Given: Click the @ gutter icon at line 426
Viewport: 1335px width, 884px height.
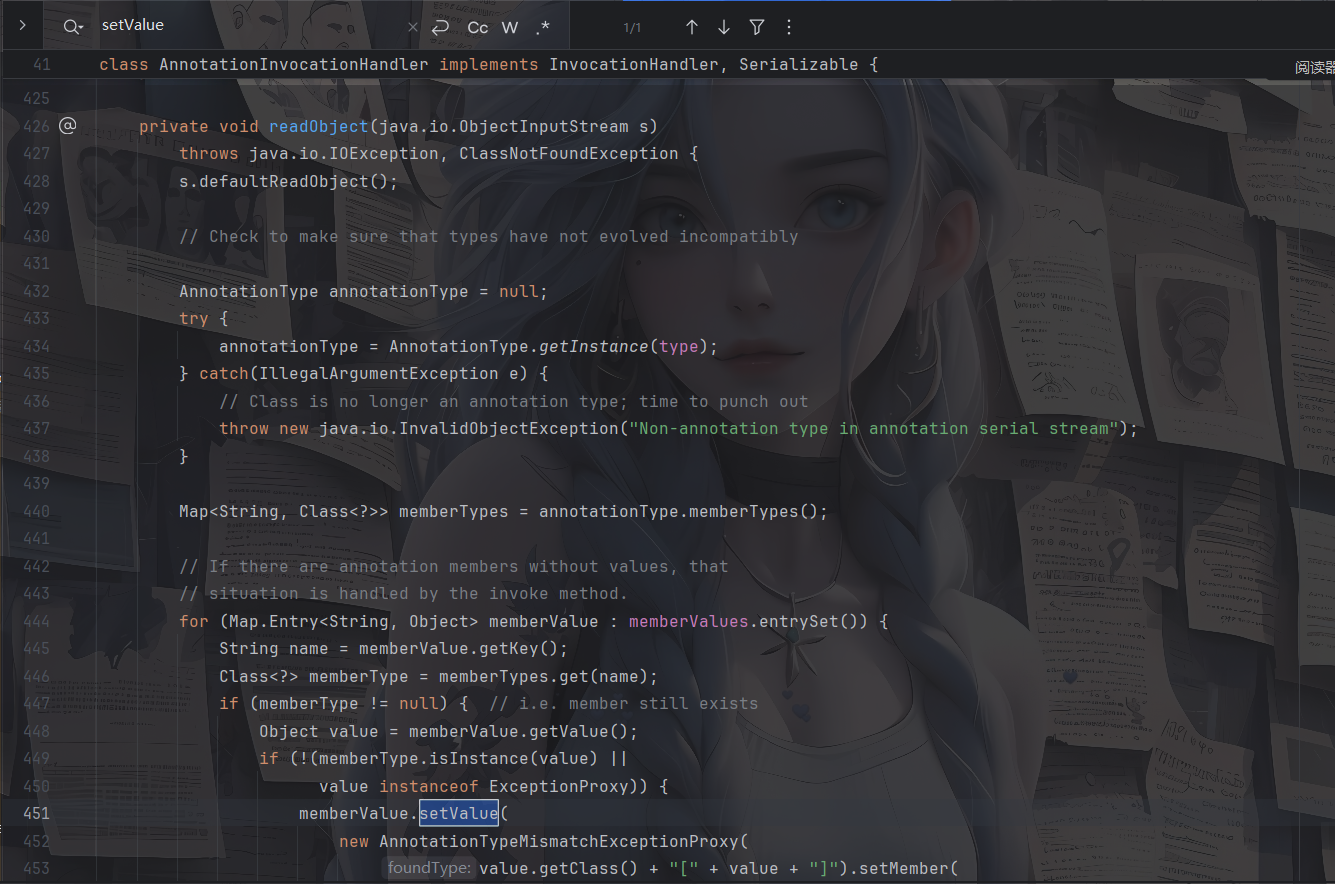Looking at the screenshot, I should point(67,126).
